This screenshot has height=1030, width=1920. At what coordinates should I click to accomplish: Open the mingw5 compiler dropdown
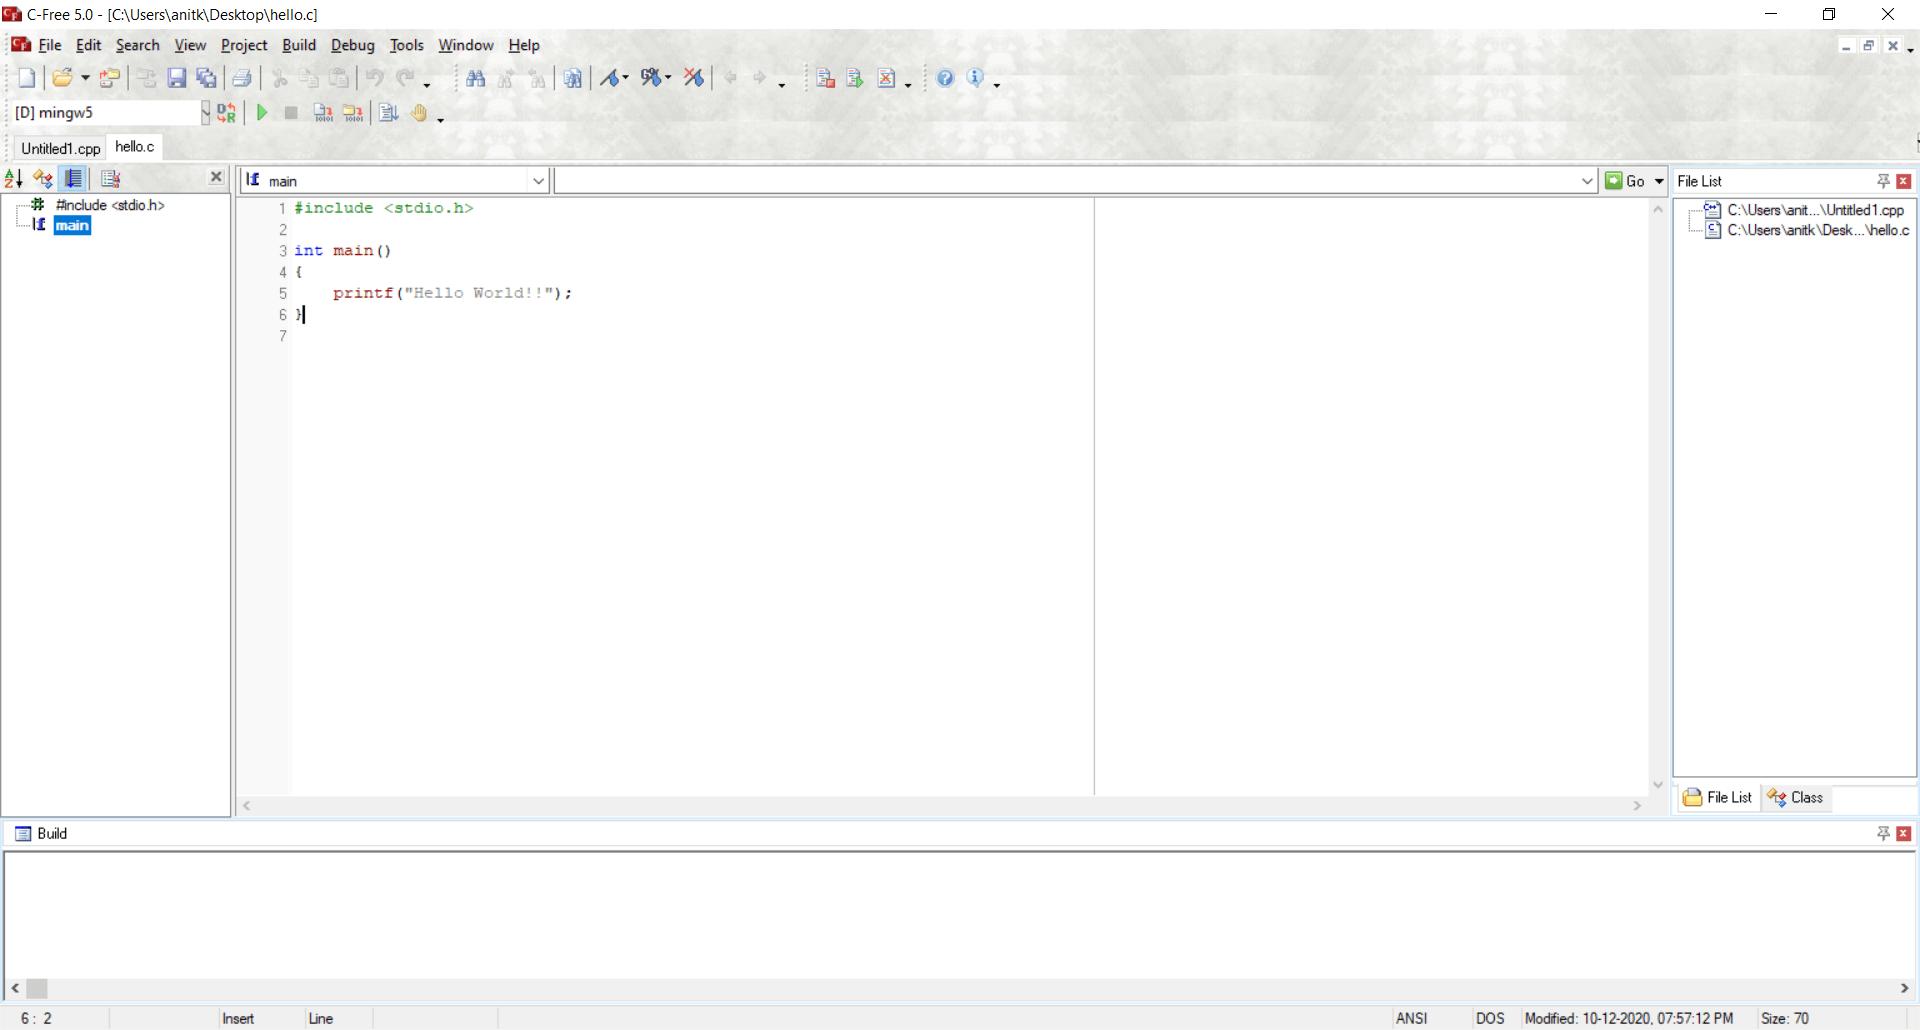205,113
